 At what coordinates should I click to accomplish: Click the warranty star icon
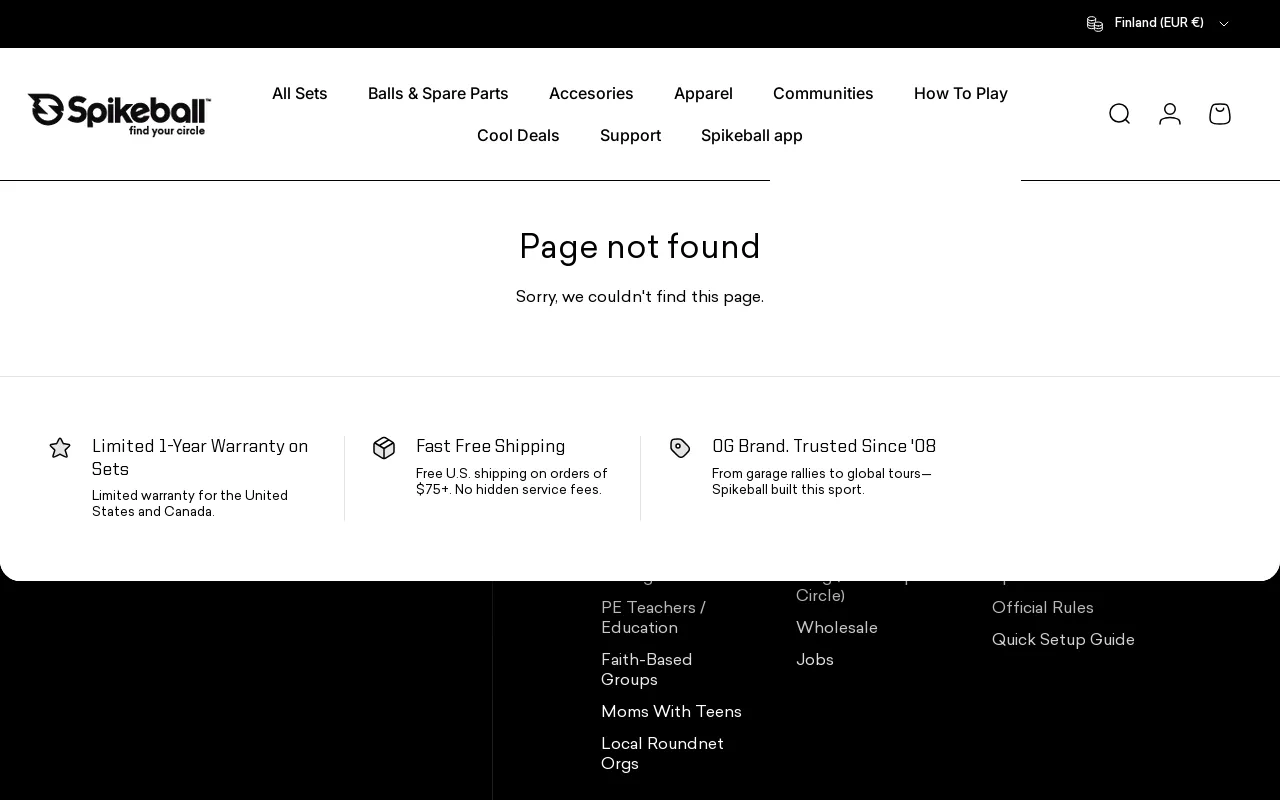(60, 448)
